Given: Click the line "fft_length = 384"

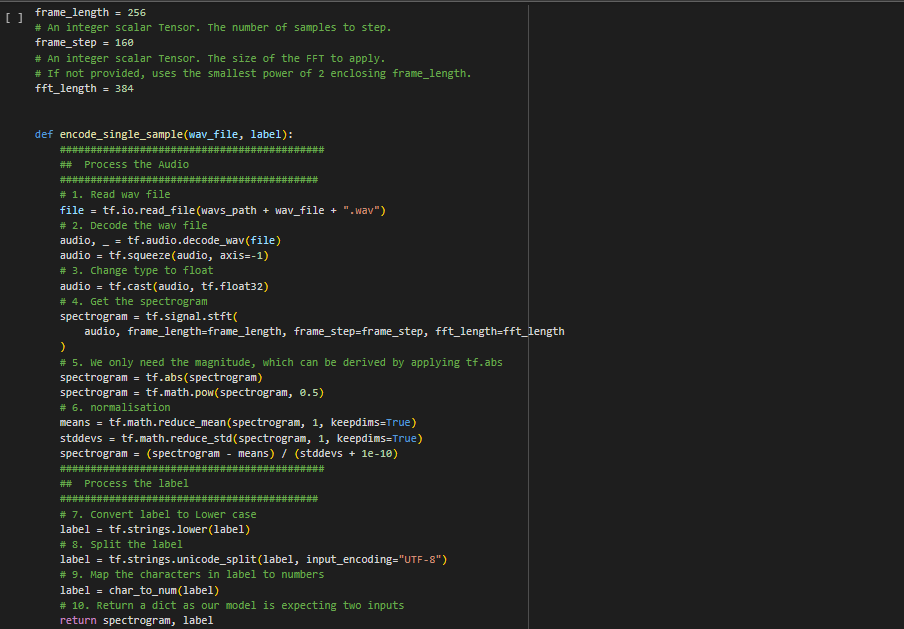Looking at the screenshot, I should pos(84,88).
